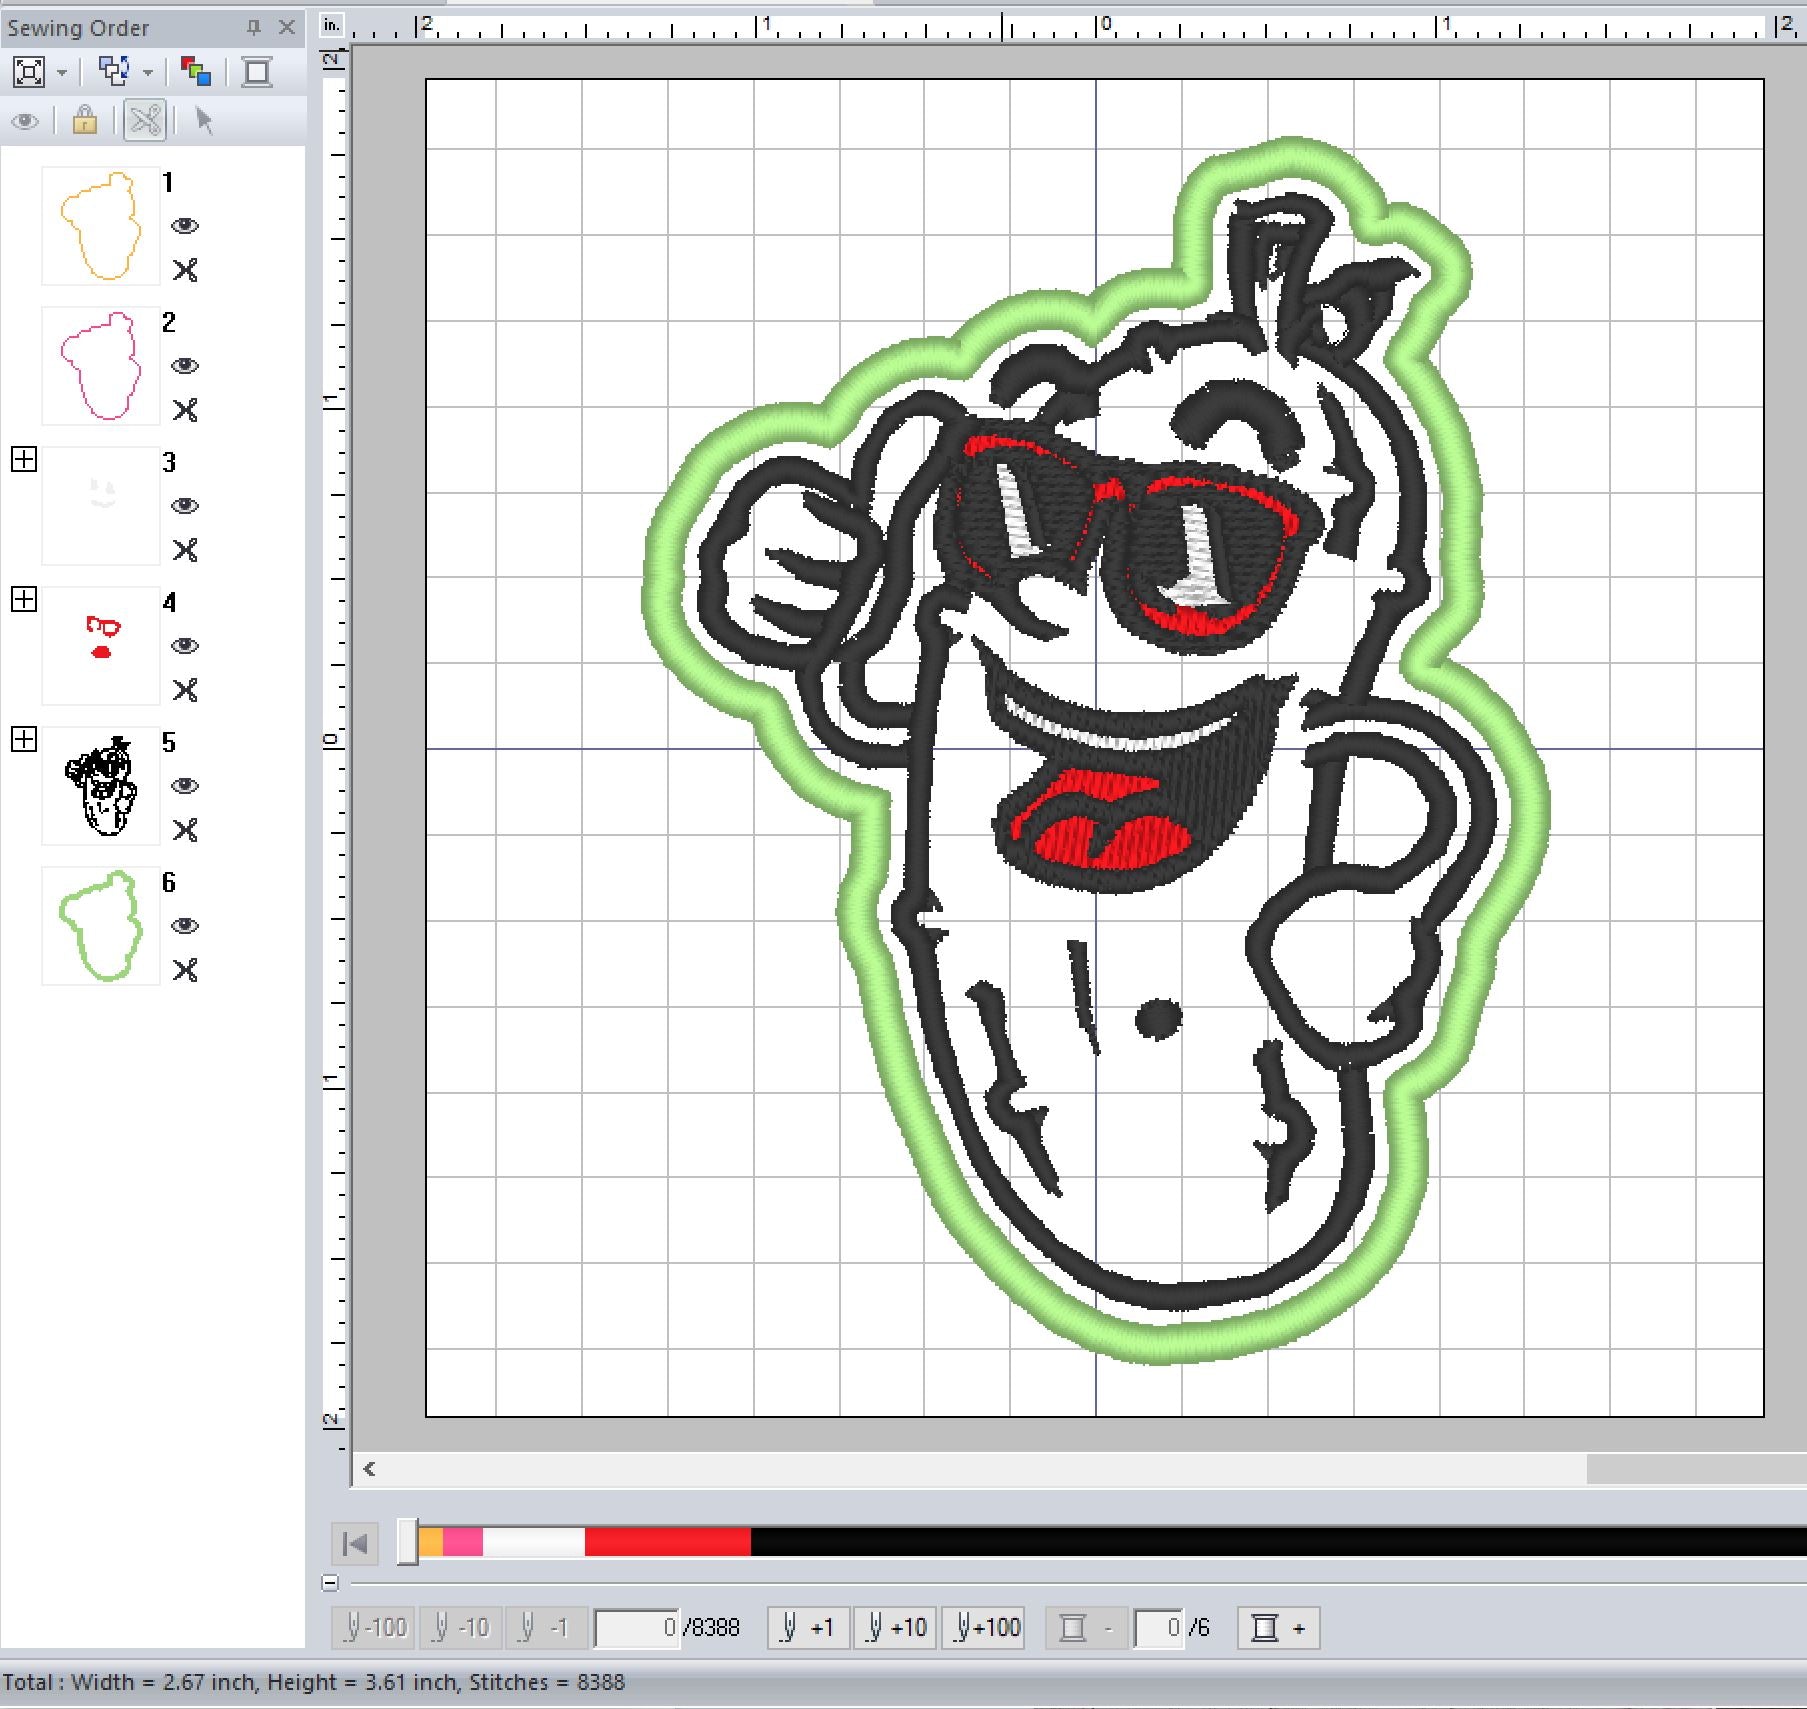This screenshot has height=1709, width=1807.
Task: Click the arrow pointer icon in Sewing Order toolbar
Action: click(204, 121)
